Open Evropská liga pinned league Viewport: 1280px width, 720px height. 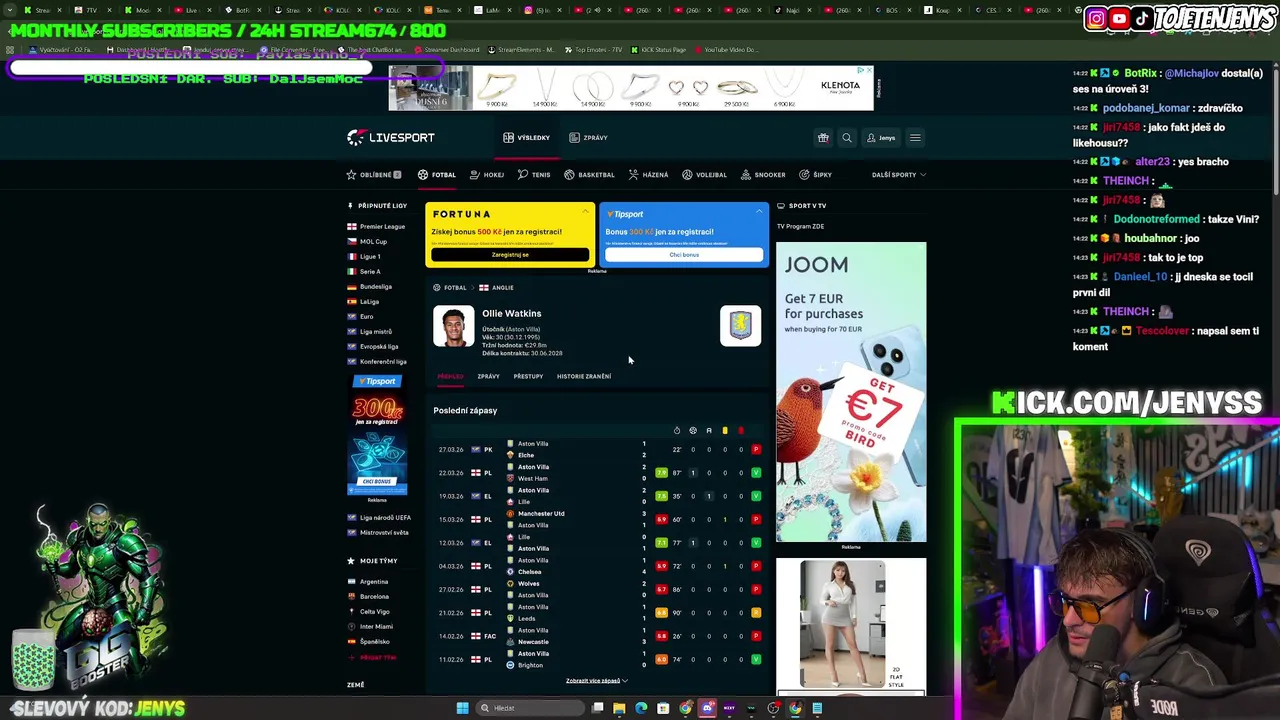click(x=372, y=347)
